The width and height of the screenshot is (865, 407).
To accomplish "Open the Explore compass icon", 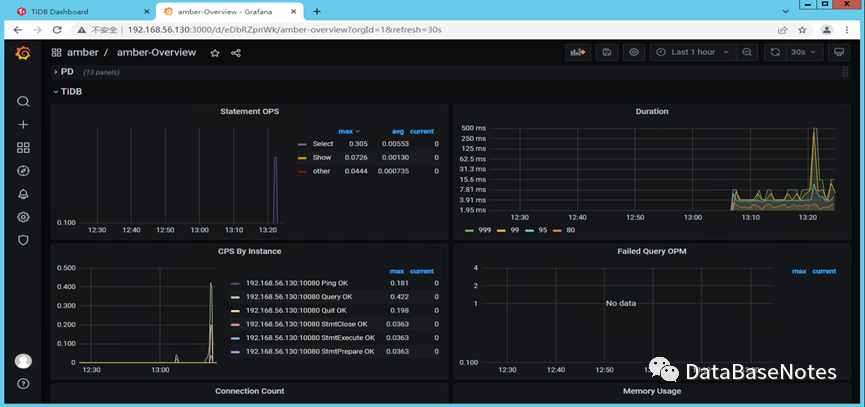I will point(23,170).
